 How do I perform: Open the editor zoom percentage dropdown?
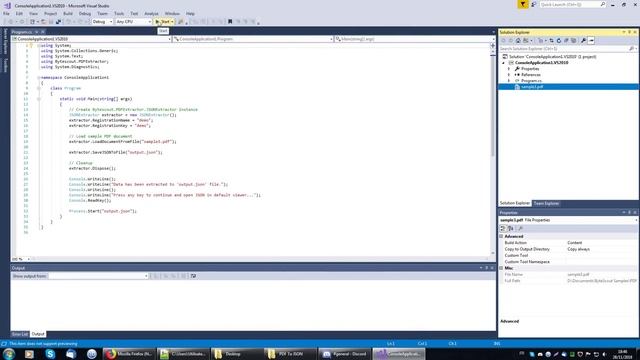click(21, 259)
